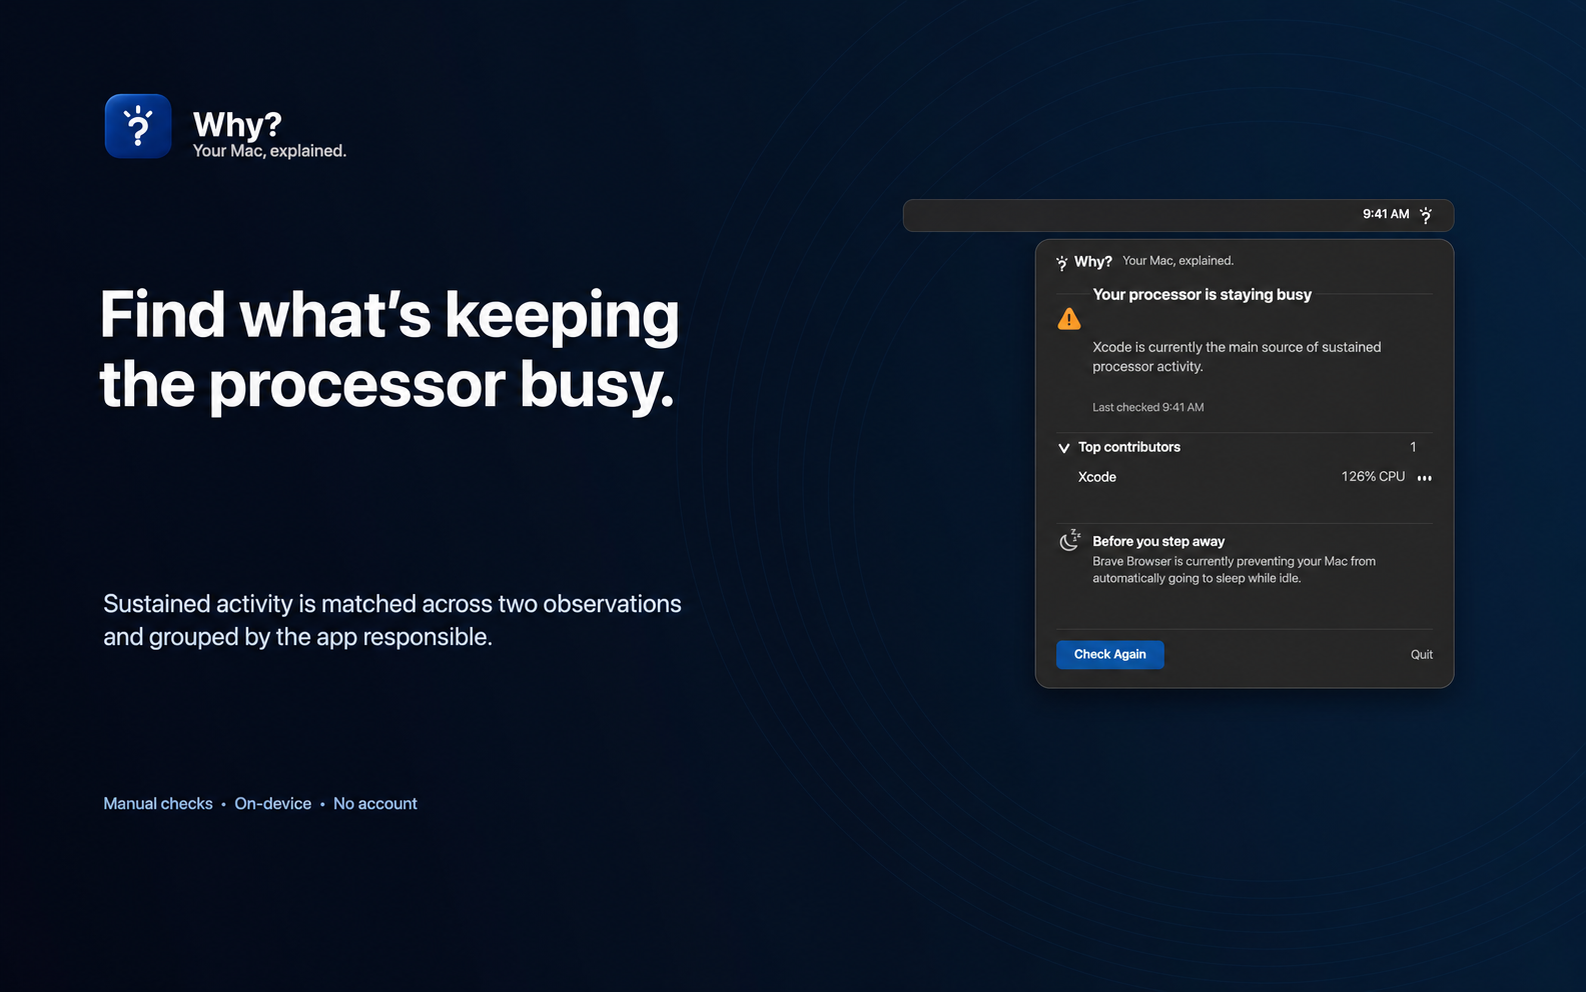Click the 126% CPU reading
The width and height of the screenshot is (1586, 992).
[x=1373, y=477]
